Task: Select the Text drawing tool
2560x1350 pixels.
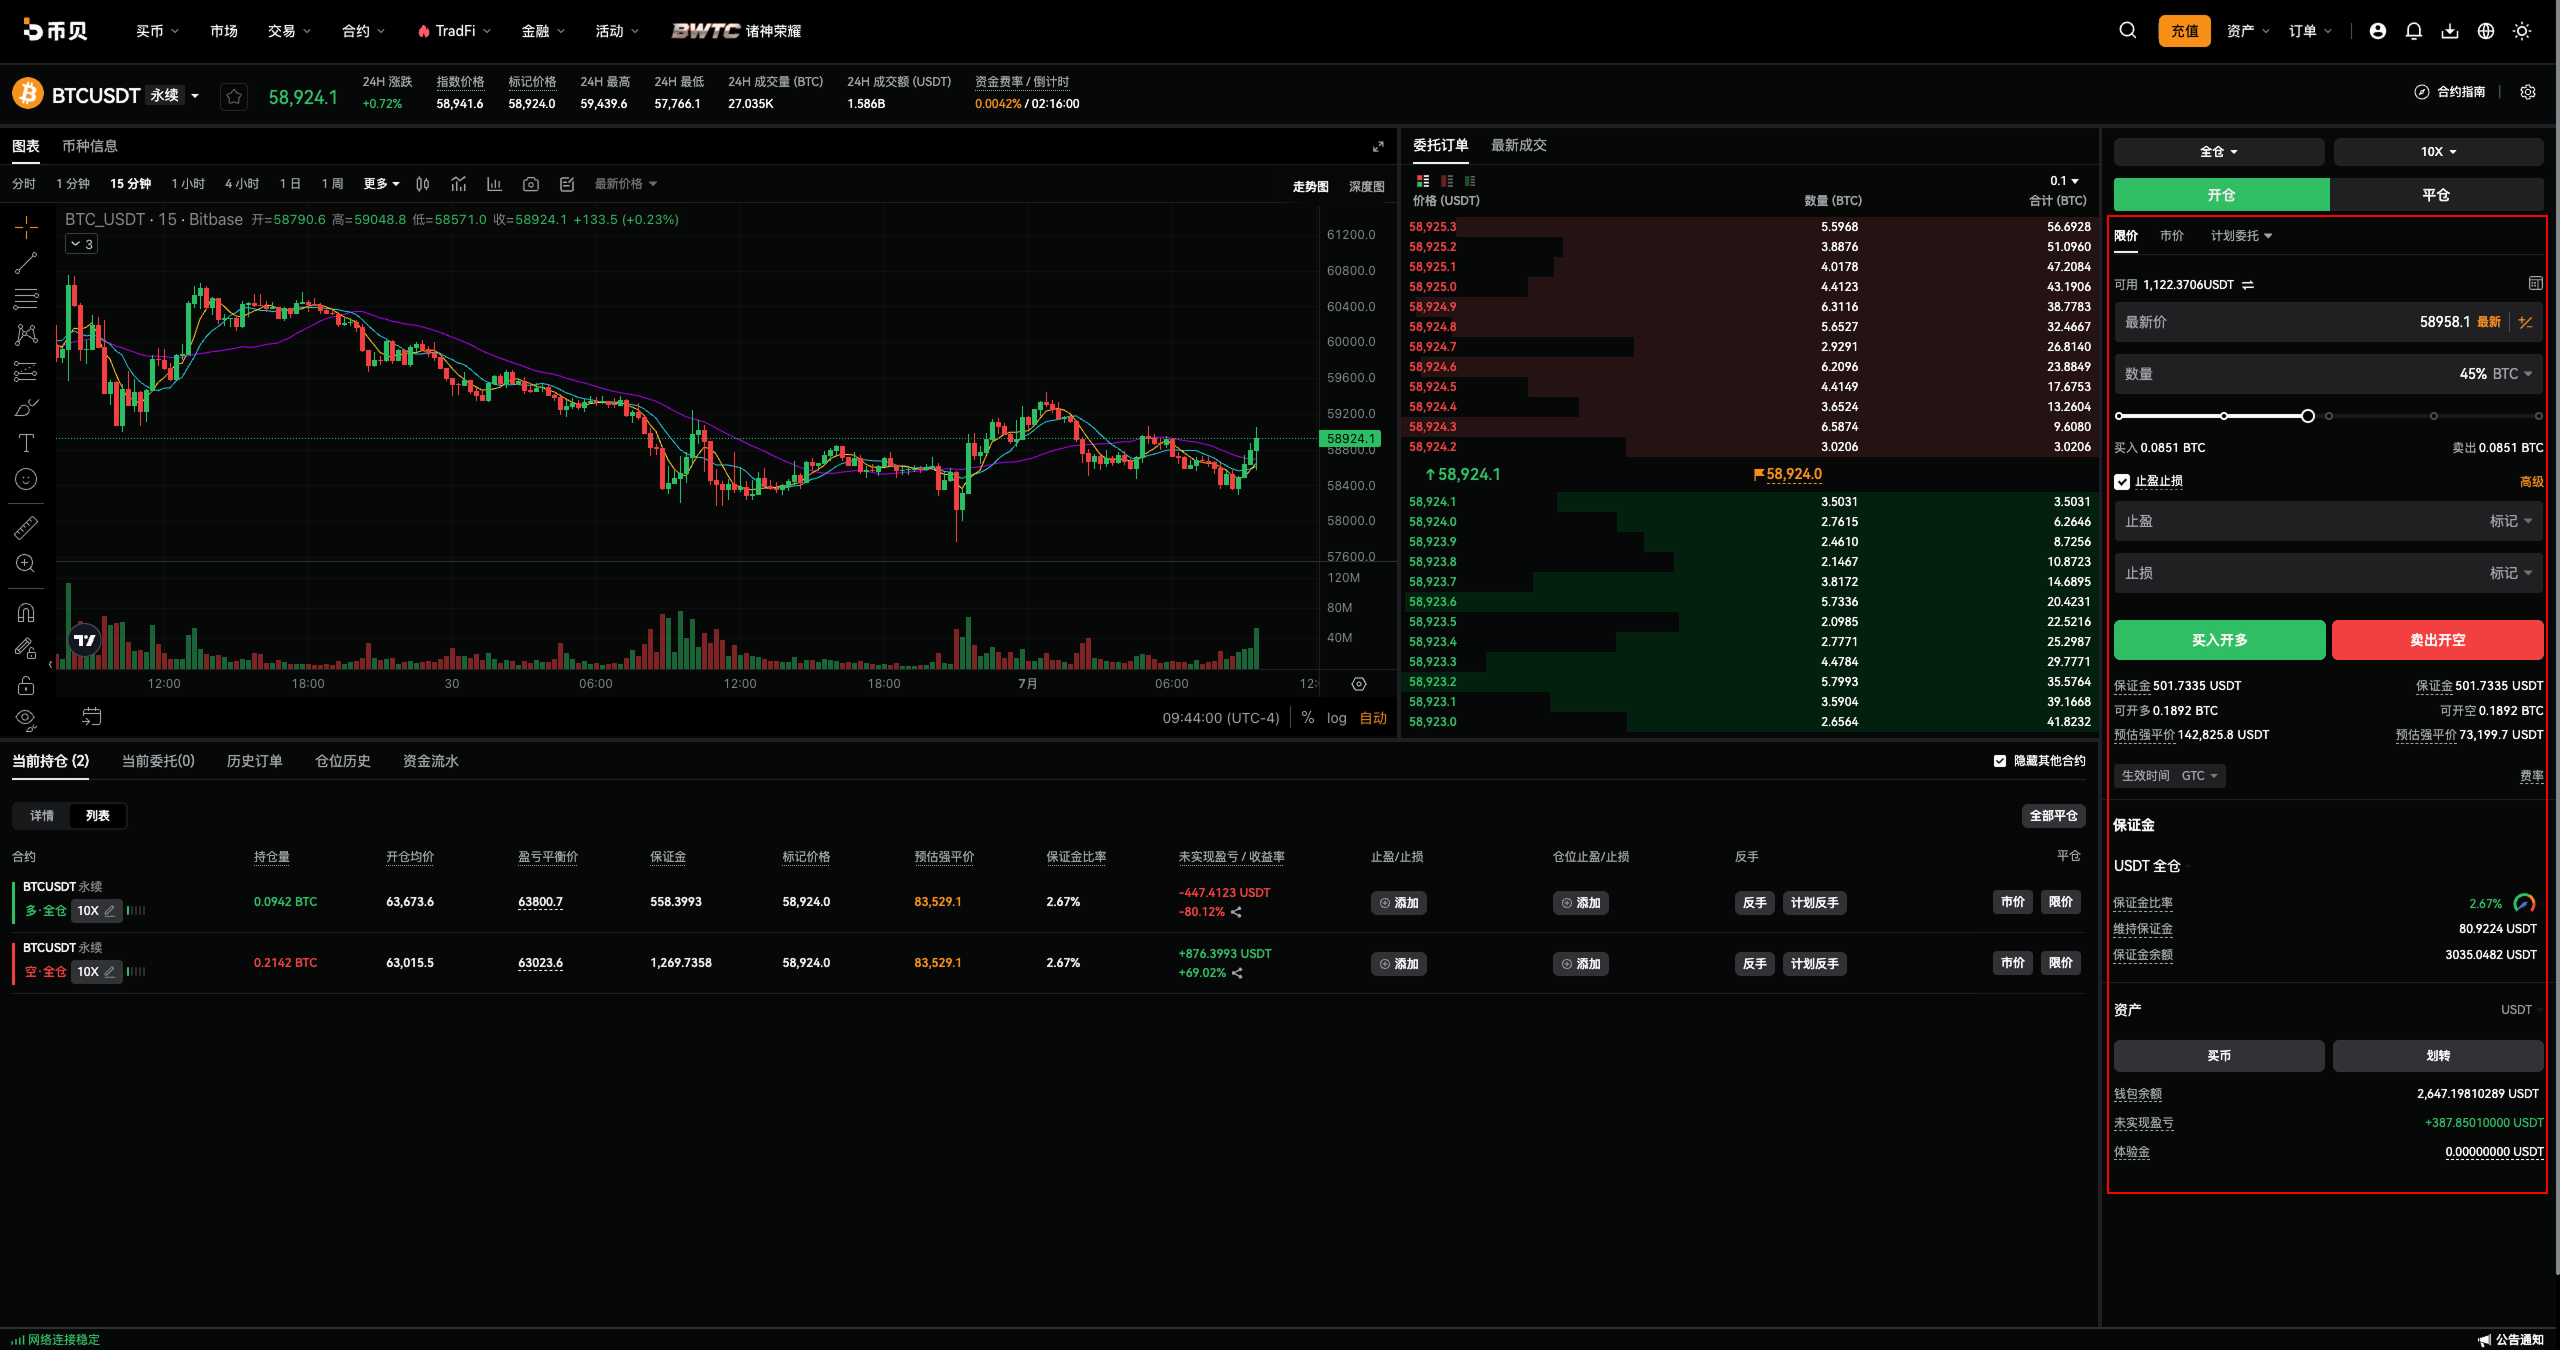Action: [26, 443]
